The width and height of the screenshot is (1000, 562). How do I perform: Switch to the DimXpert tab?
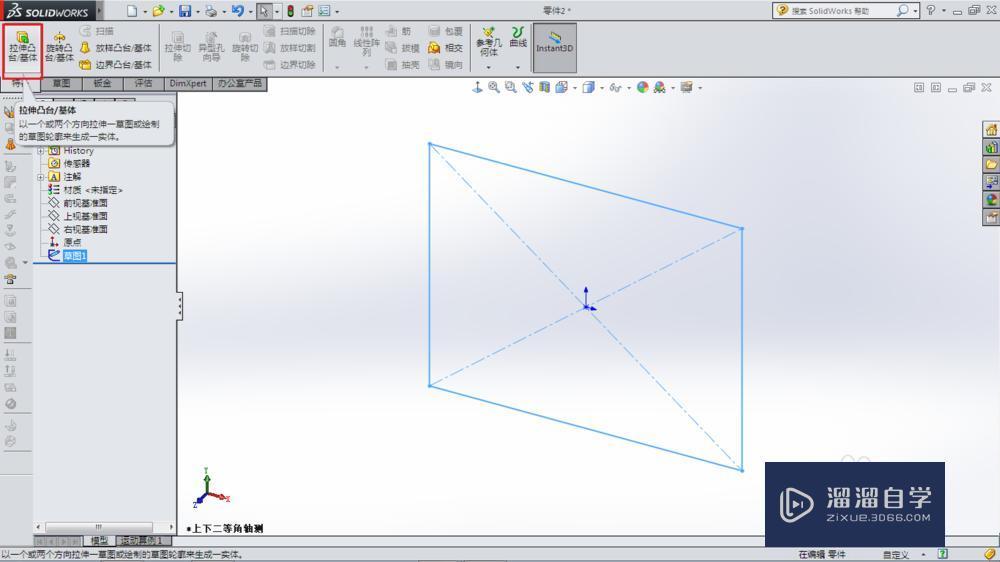click(x=188, y=84)
